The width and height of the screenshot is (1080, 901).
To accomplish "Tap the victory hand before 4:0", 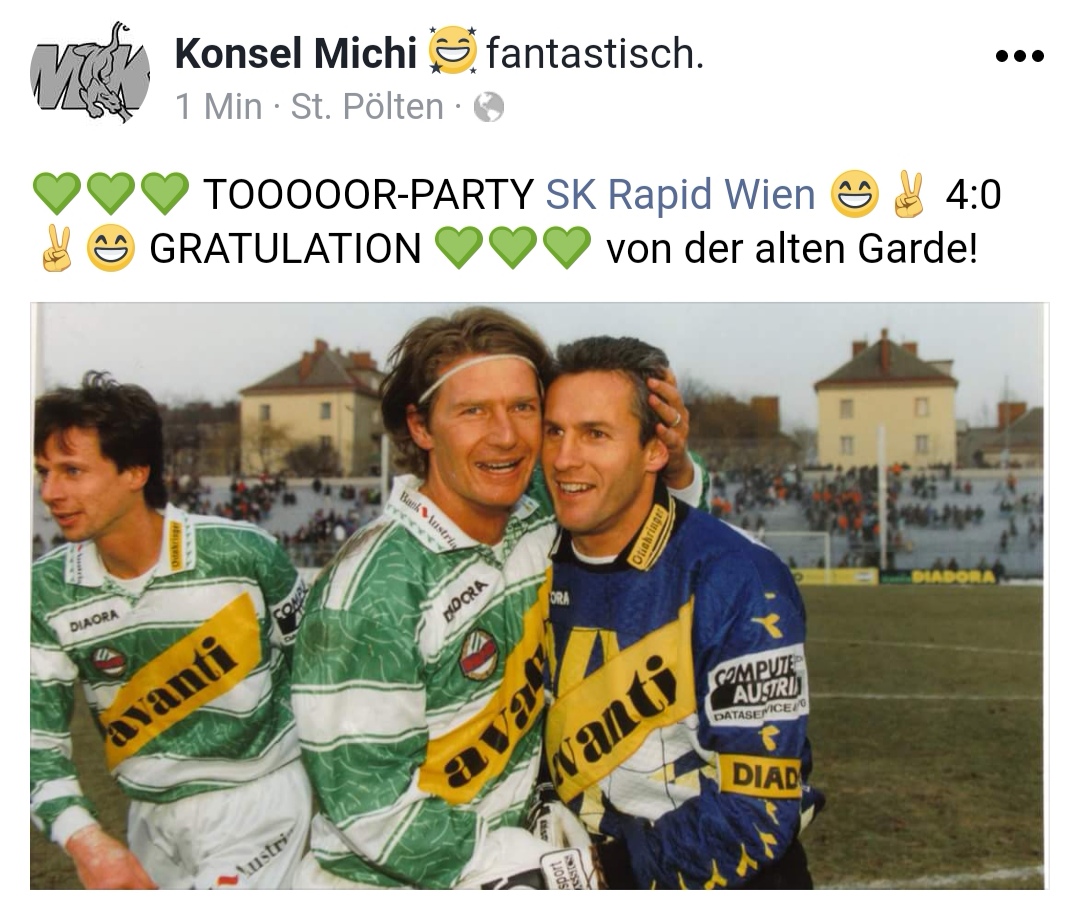I will (908, 194).
